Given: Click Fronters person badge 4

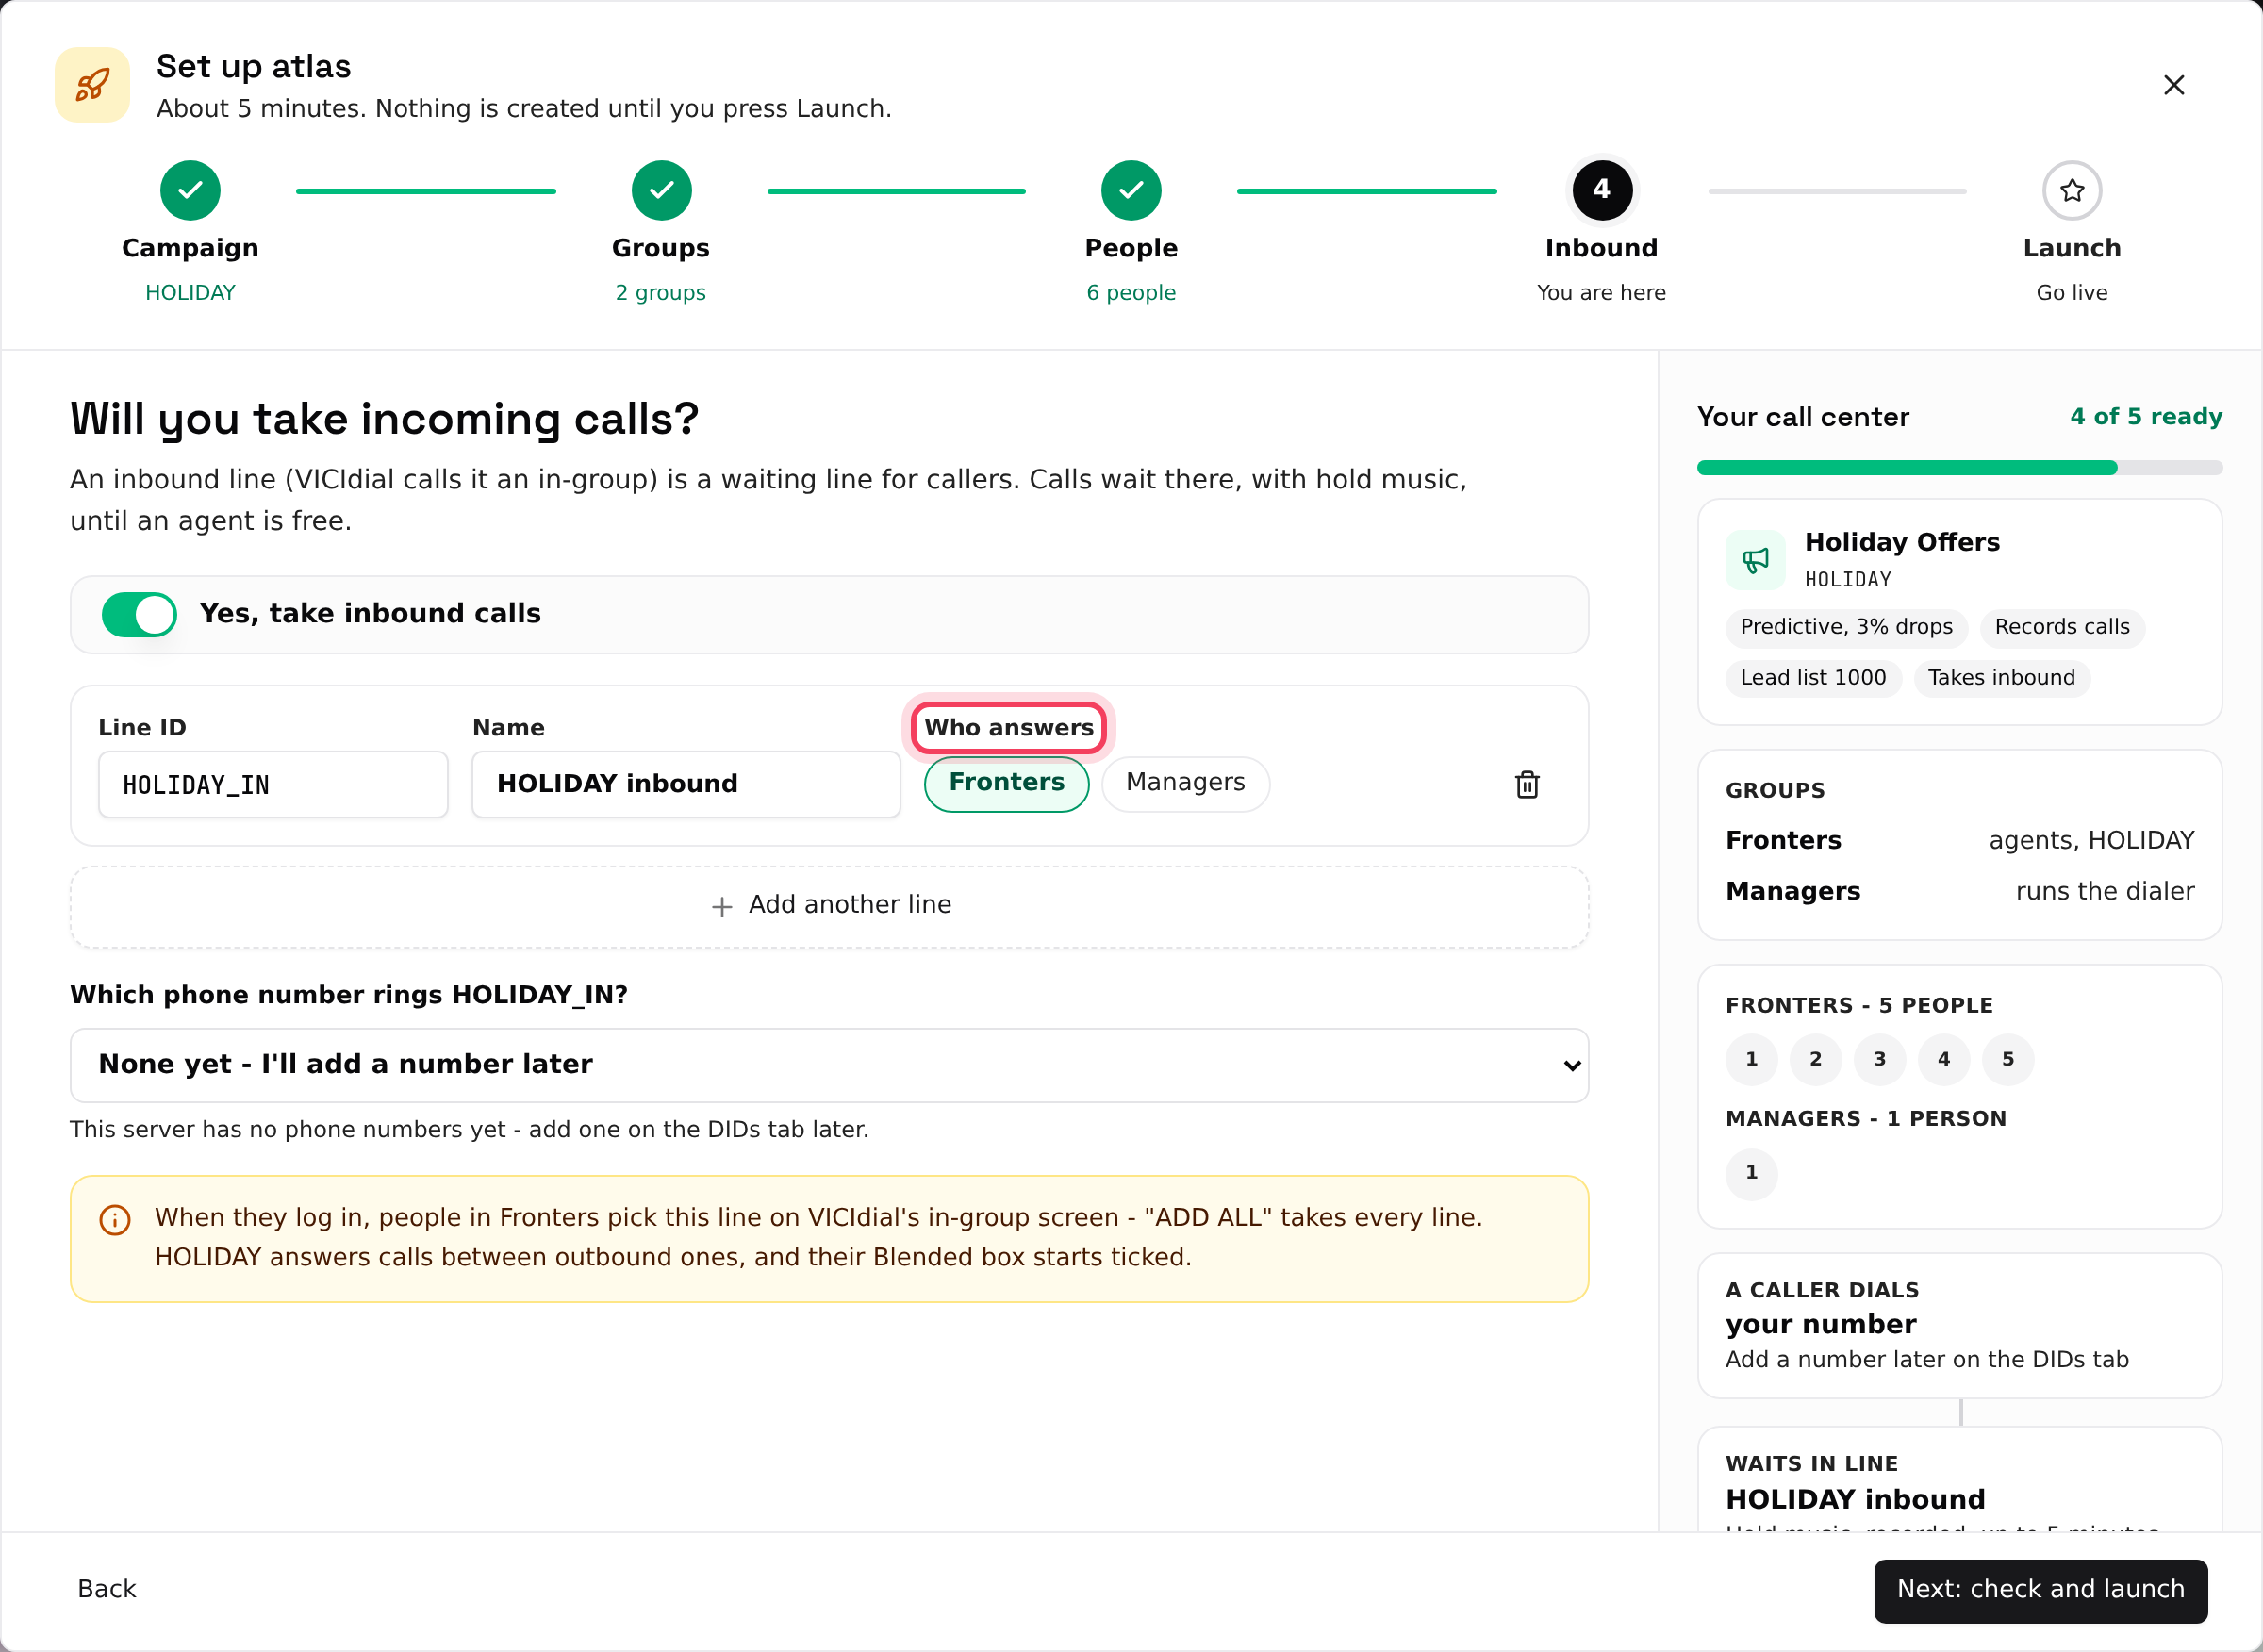Looking at the screenshot, I should [x=1943, y=1059].
